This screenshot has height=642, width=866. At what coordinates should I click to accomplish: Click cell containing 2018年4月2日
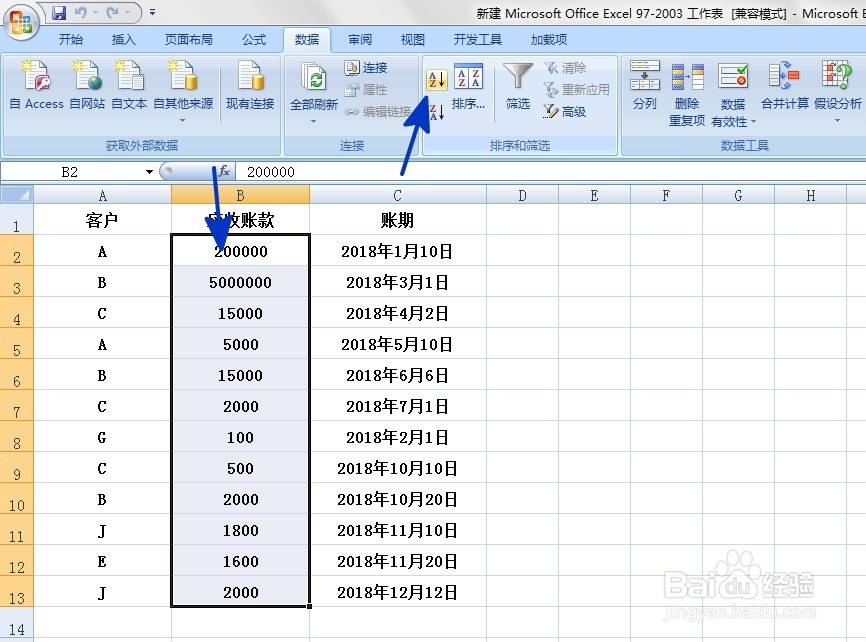point(398,313)
